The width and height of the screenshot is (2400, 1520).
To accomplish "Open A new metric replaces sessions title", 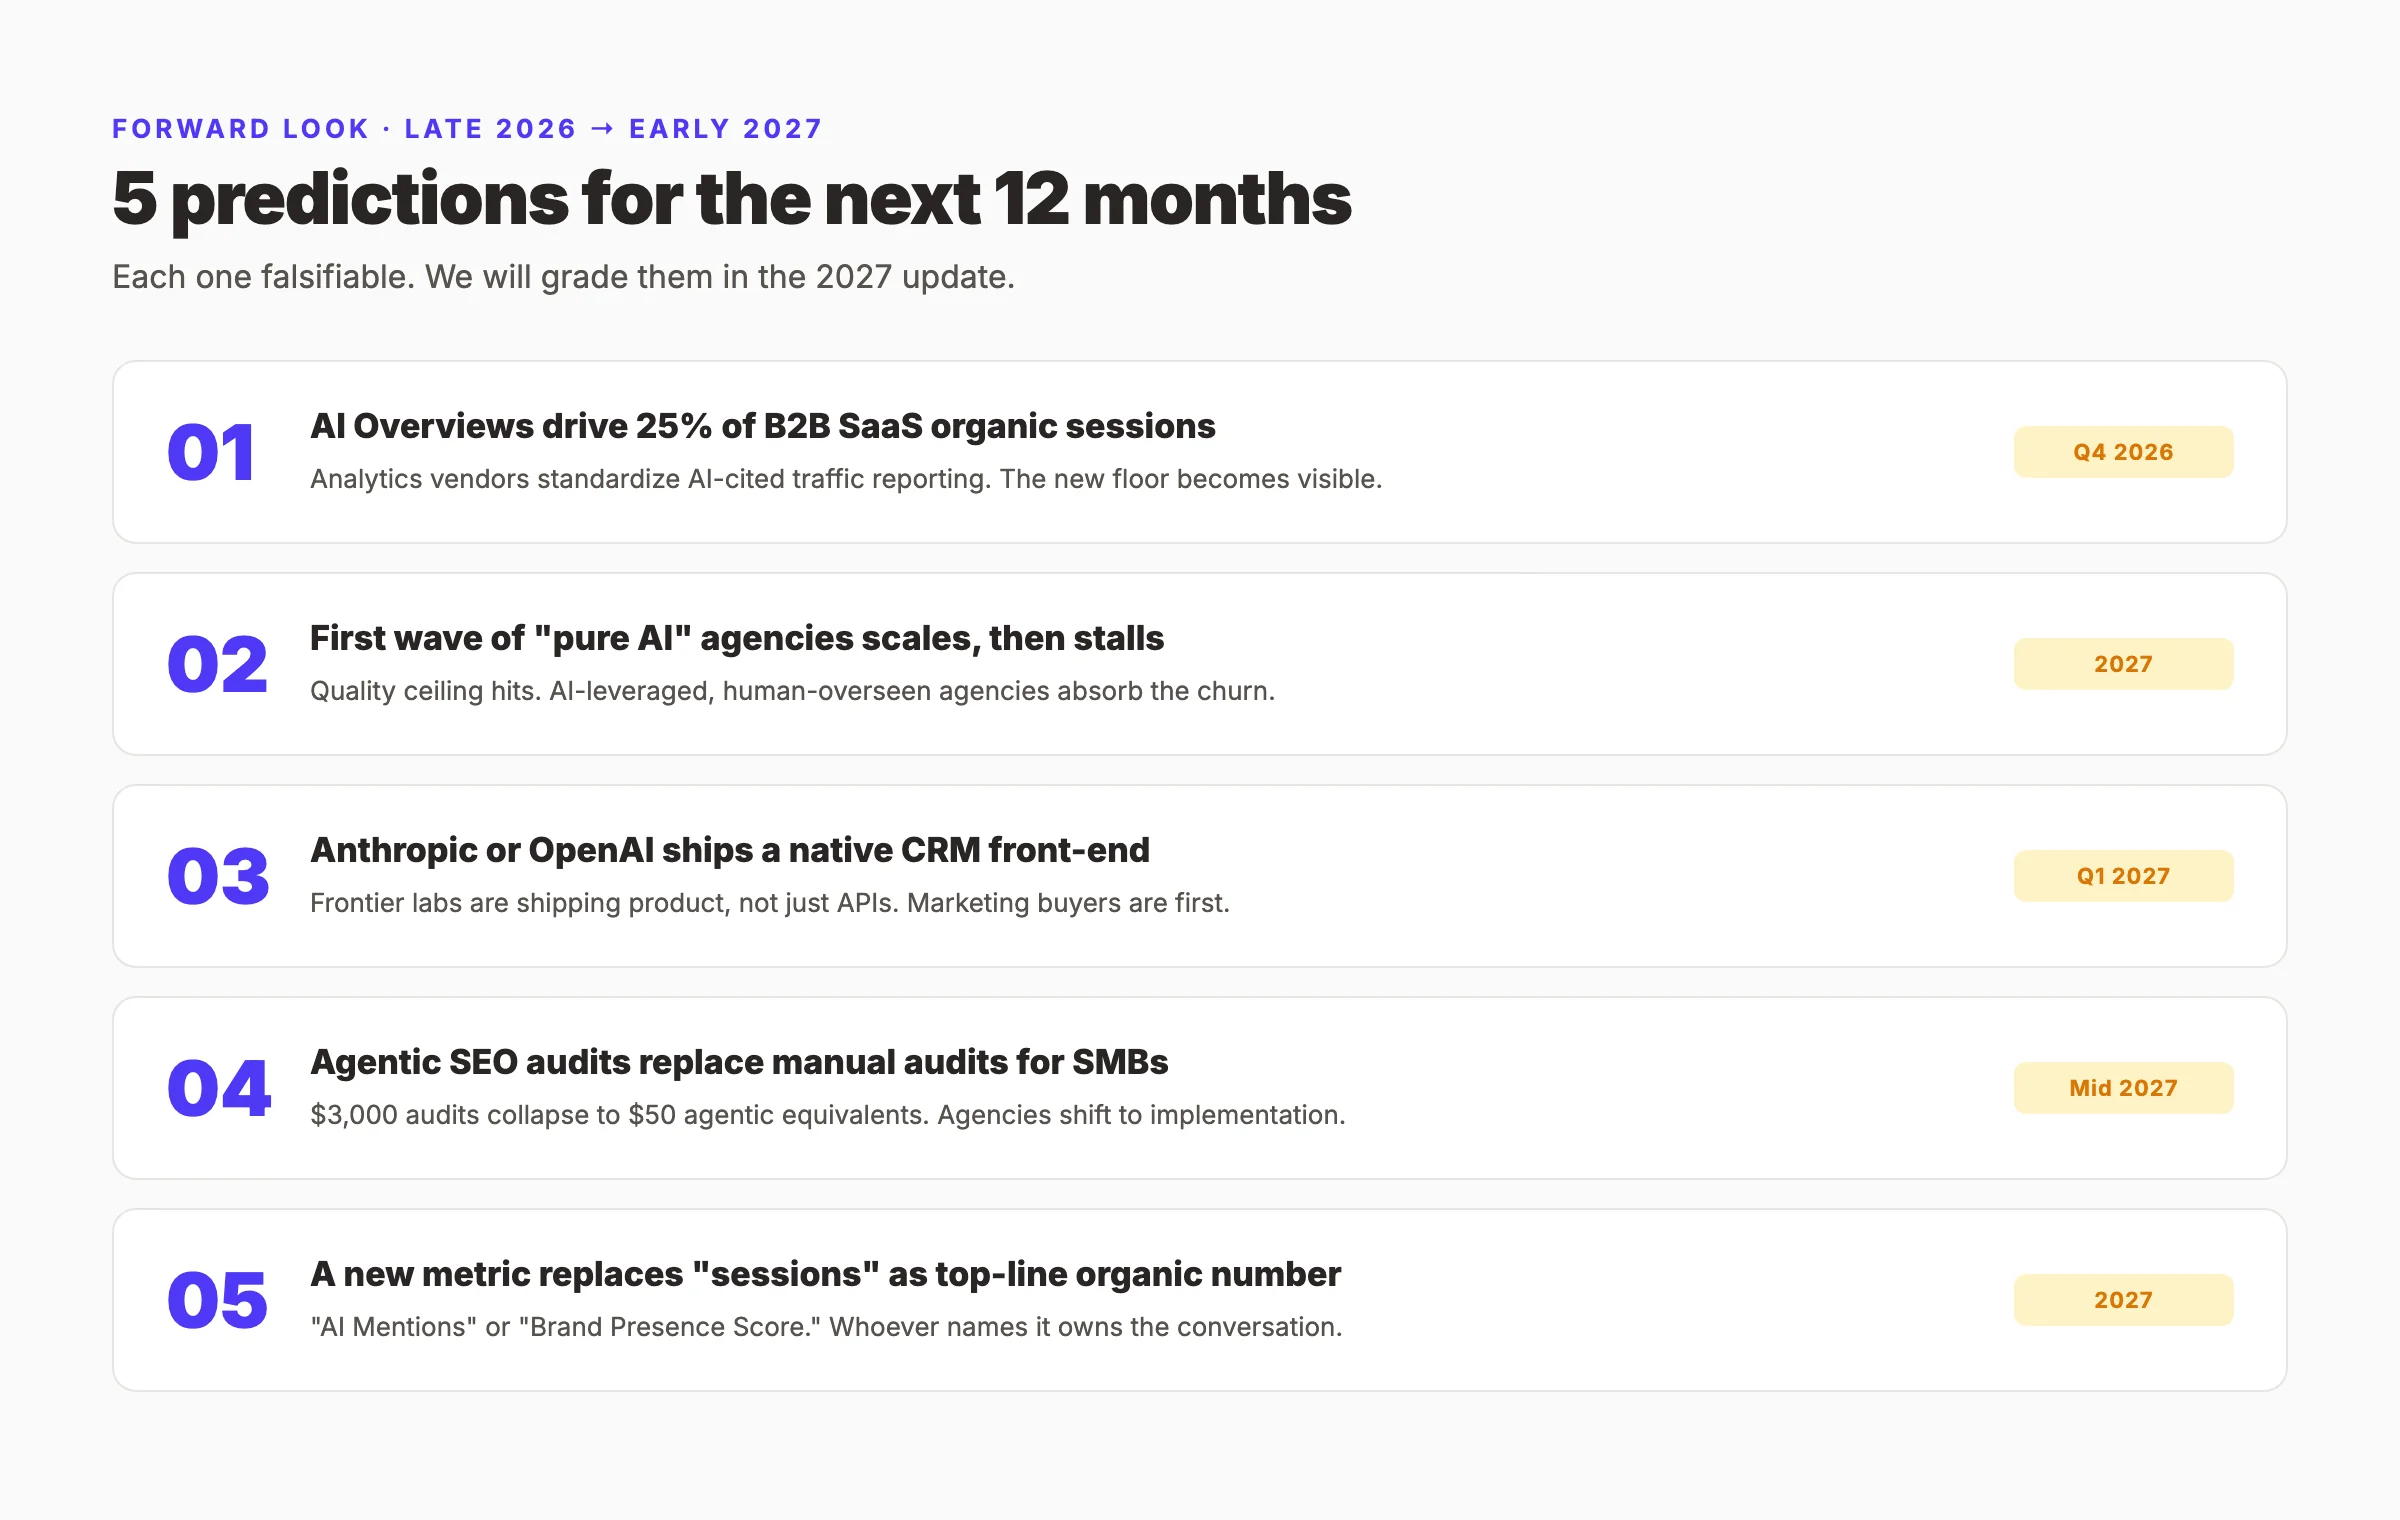I will [825, 1274].
